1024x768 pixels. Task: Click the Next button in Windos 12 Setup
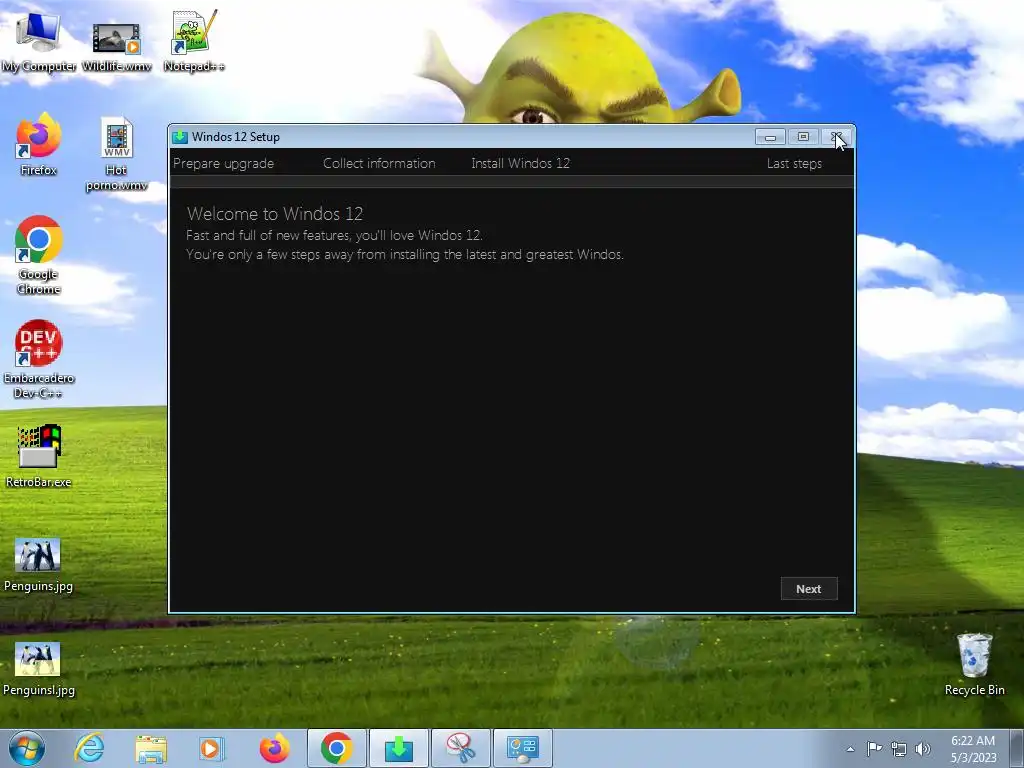tap(808, 588)
